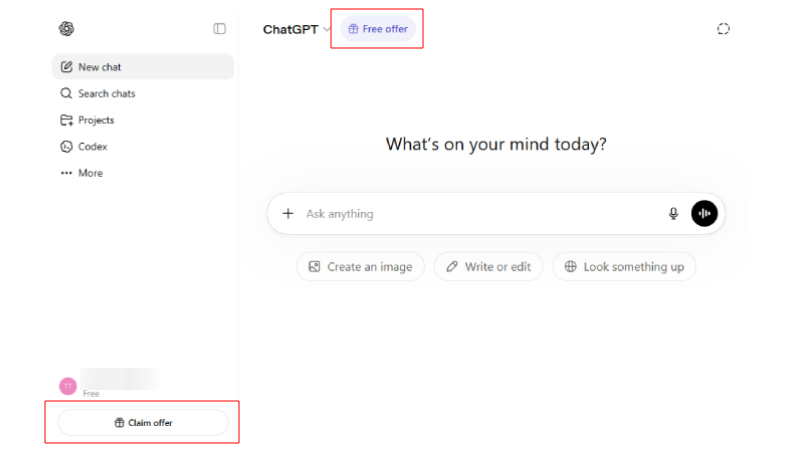
Task: Click the plus icon to add attachments
Action: tap(288, 213)
